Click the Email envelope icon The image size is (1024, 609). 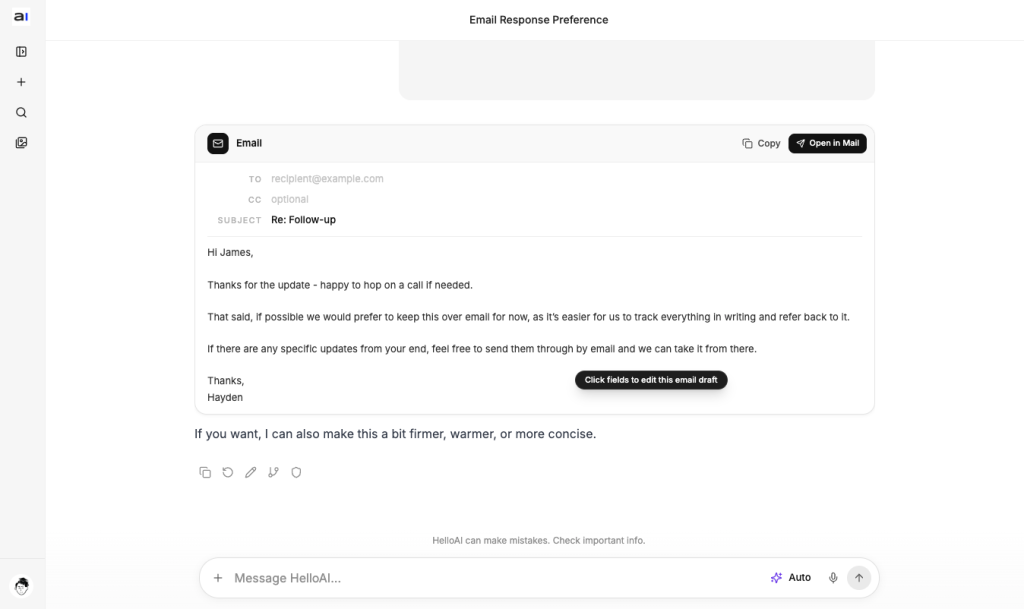[217, 143]
